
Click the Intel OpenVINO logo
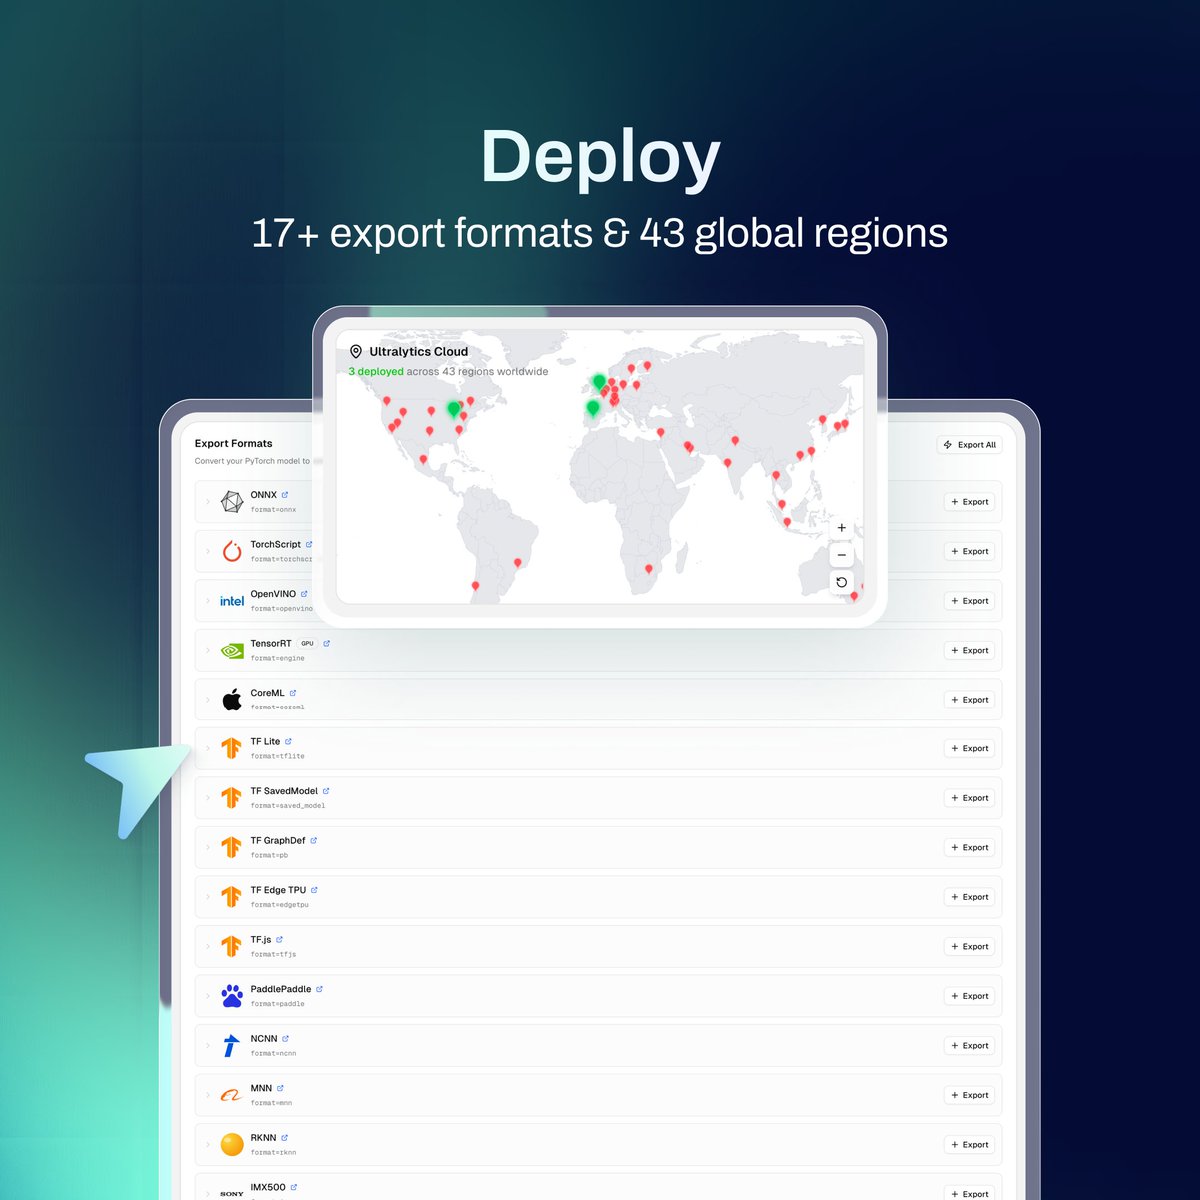coord(232,601)
